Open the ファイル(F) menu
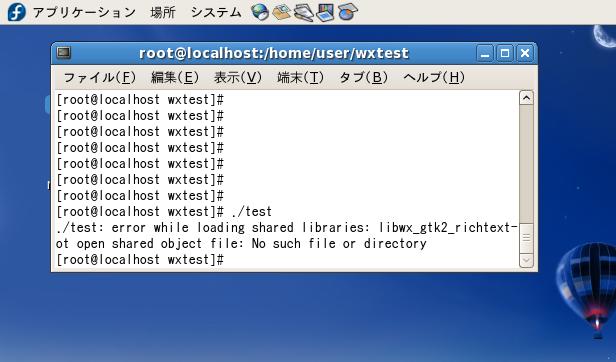This screenshot has width=616, height=362. click(99, 77)
